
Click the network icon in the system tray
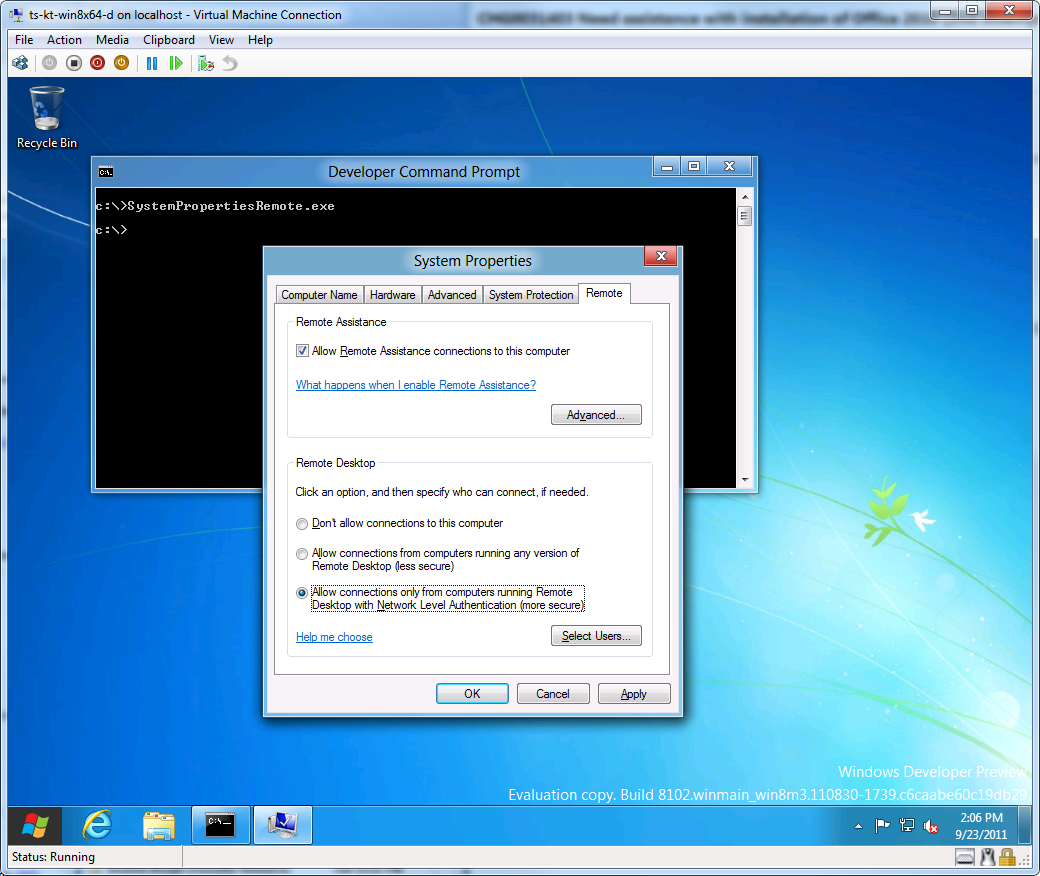click(906, 825)
